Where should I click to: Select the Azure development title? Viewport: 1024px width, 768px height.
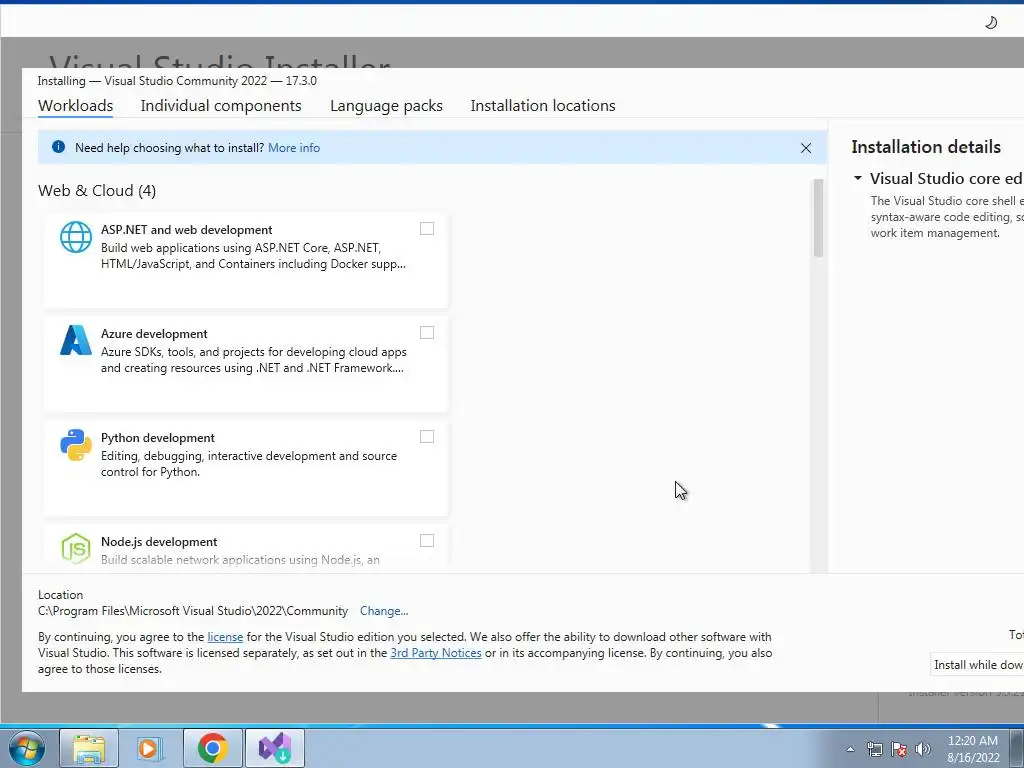154,334
